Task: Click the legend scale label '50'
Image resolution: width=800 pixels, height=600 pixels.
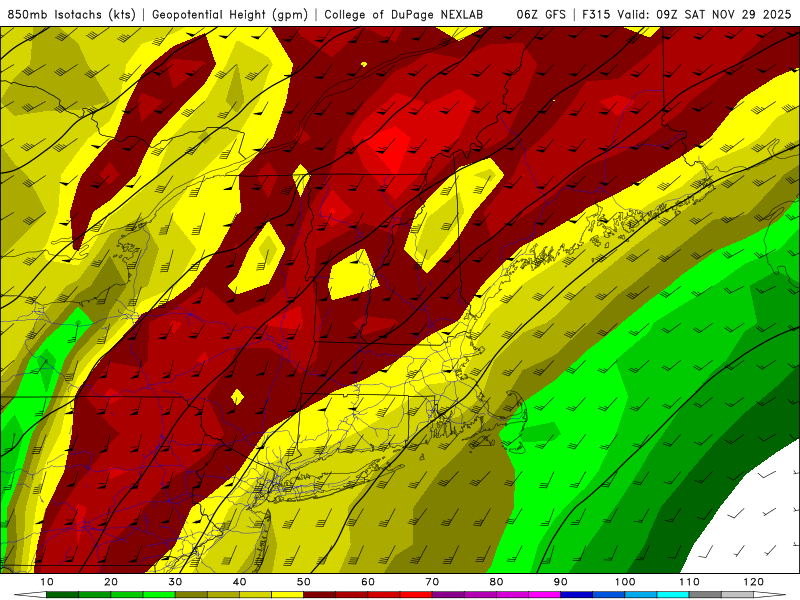Action: pyautogui.click(x=304, y=582)
